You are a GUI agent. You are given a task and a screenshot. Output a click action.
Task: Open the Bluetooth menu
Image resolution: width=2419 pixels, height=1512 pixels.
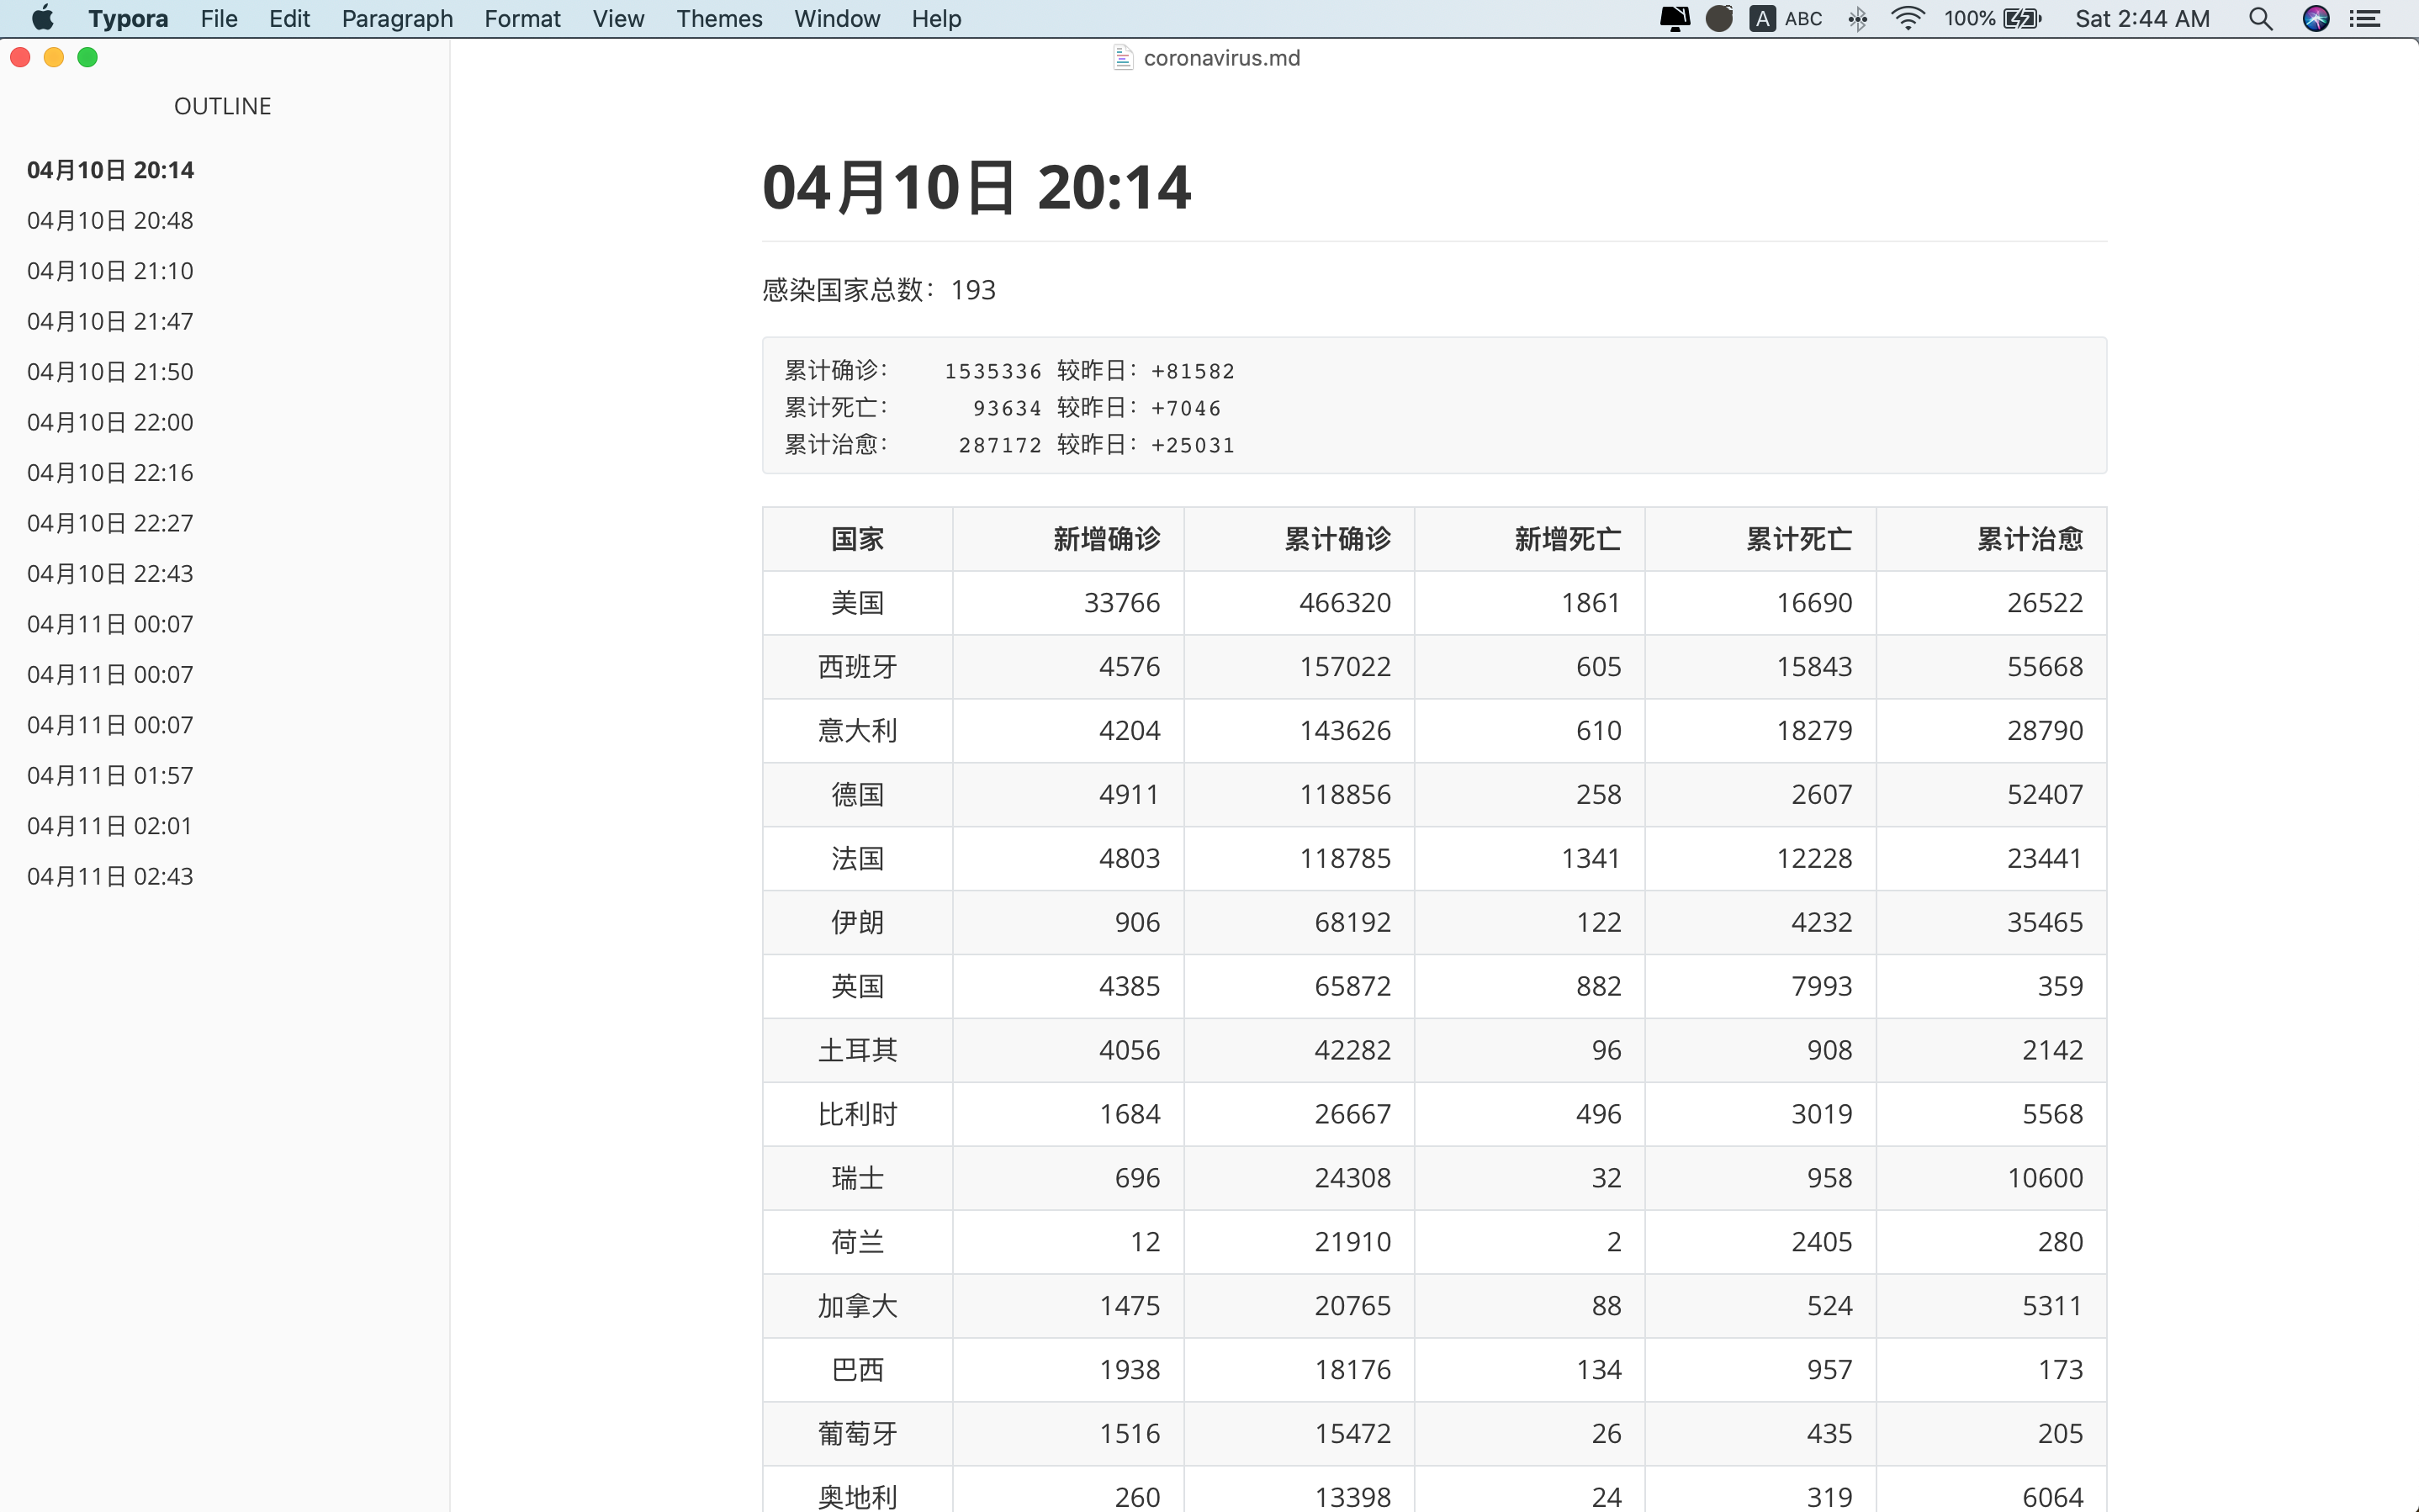coord(1857,18)
